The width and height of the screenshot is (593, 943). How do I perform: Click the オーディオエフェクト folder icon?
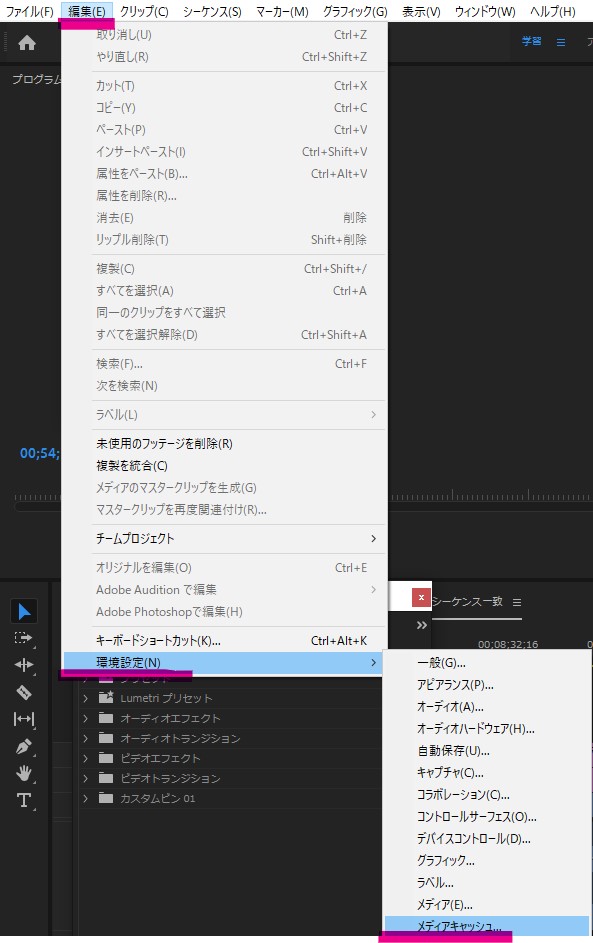[106, 718]
